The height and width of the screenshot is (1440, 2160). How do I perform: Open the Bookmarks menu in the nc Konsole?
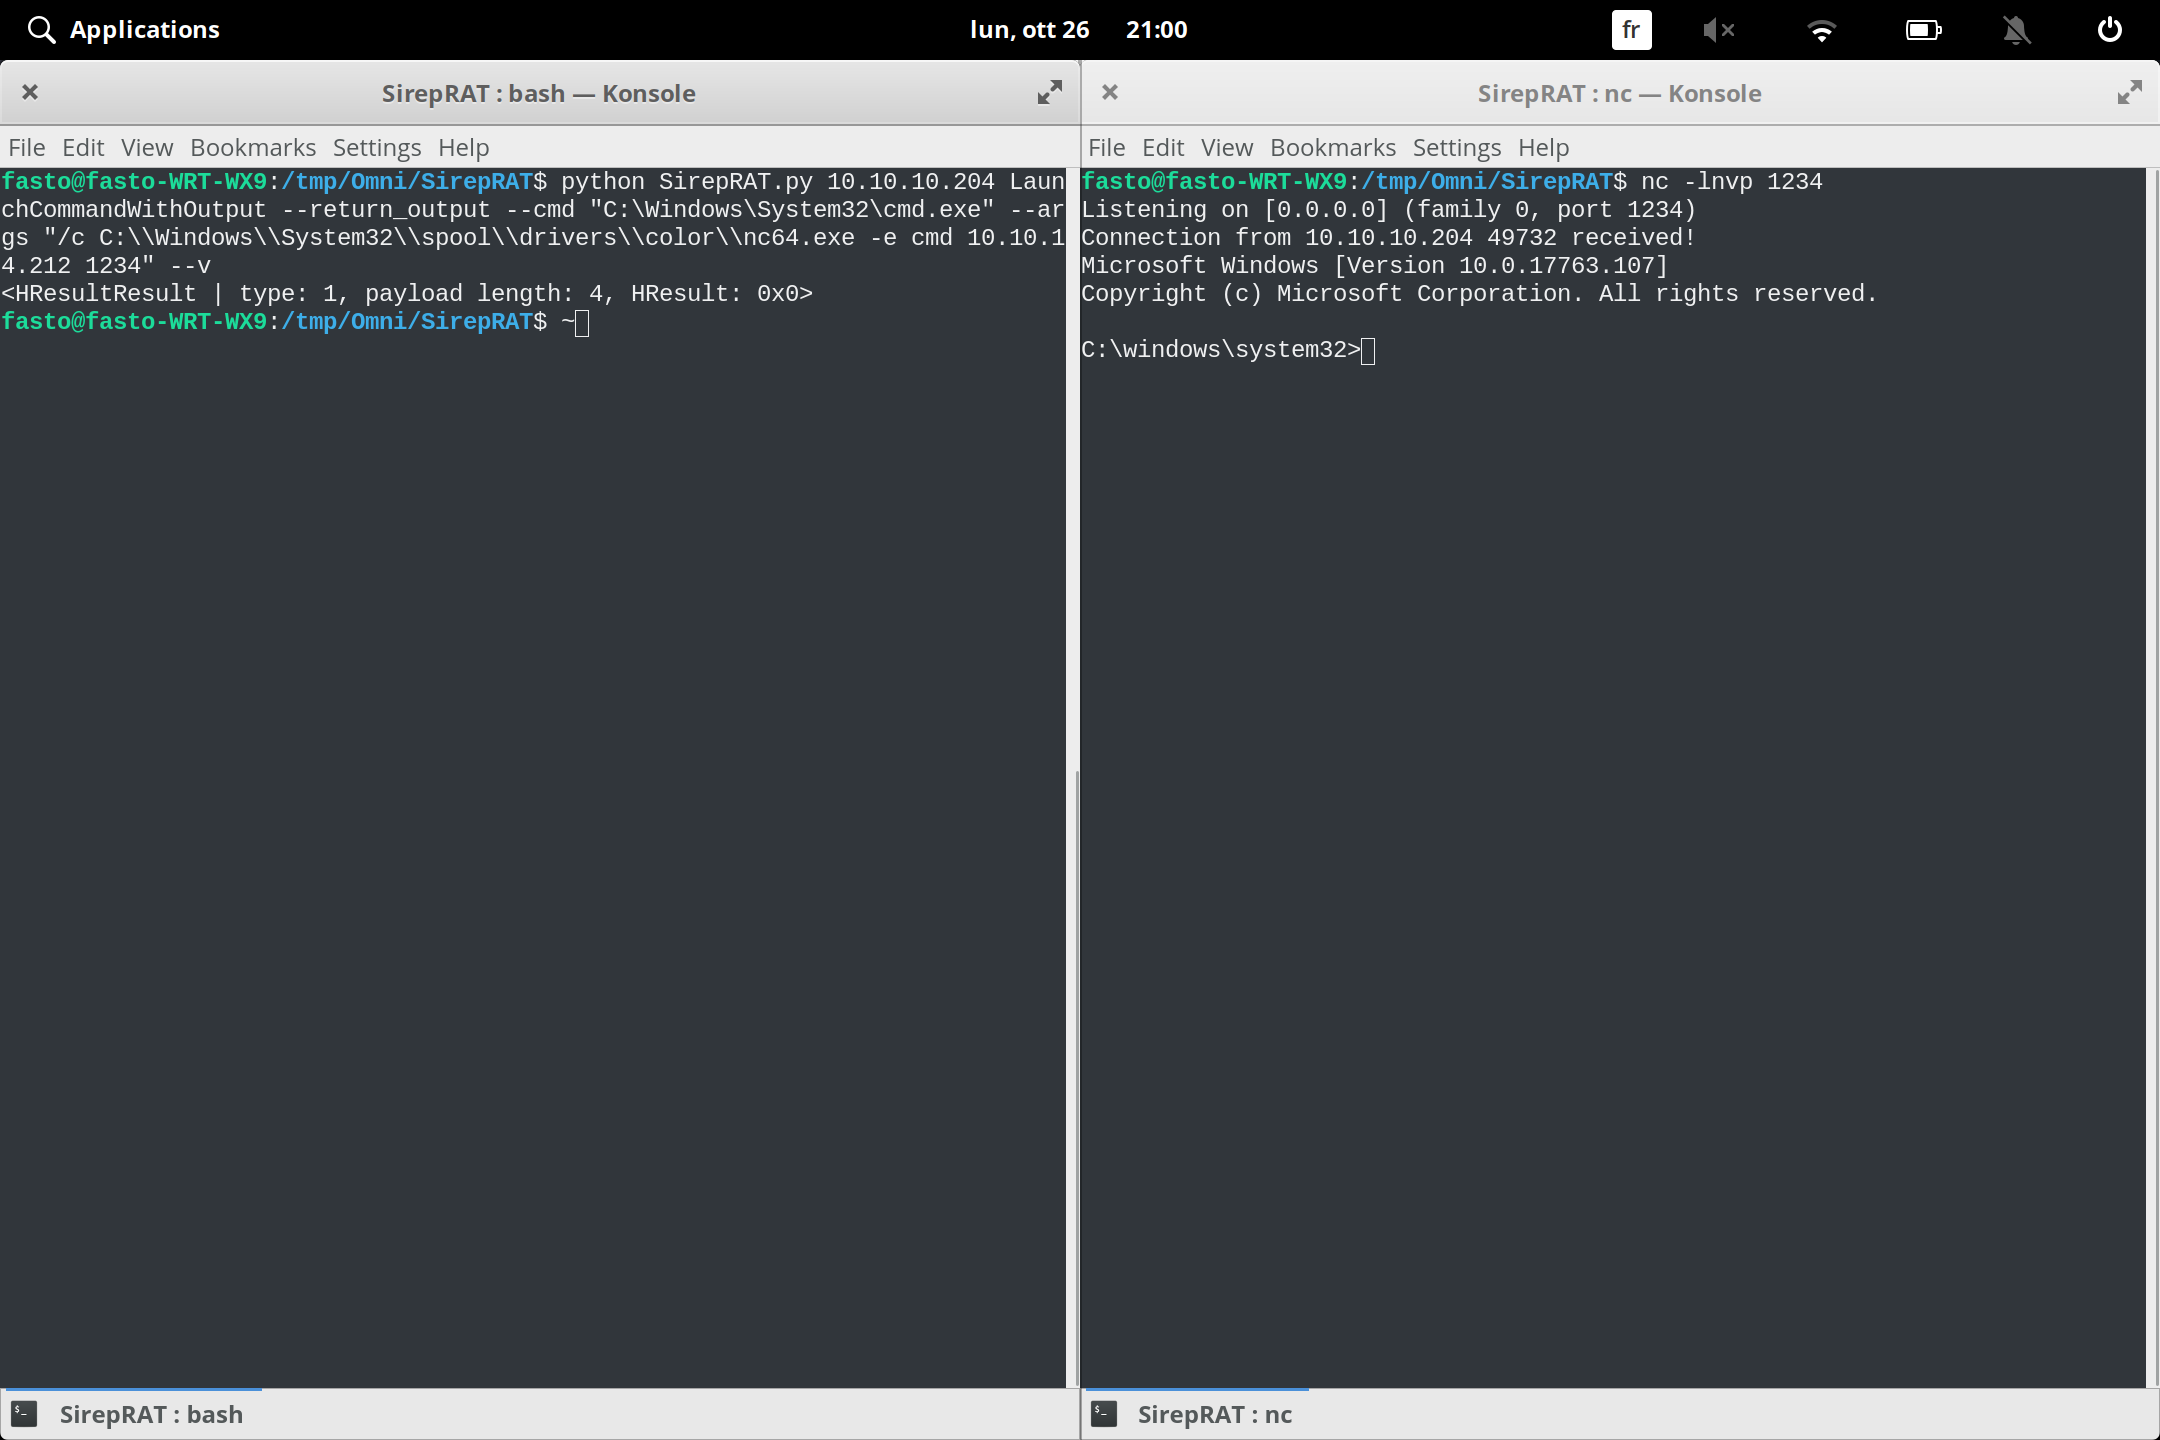tap(1333, 147)
